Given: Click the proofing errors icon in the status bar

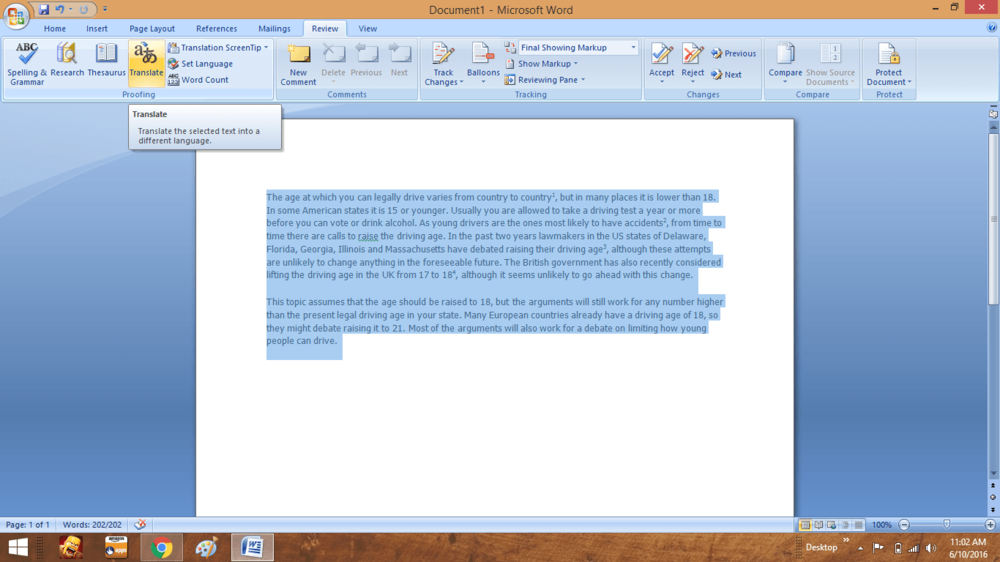Looking at the screenshot, I should click(x=140, y=524).
